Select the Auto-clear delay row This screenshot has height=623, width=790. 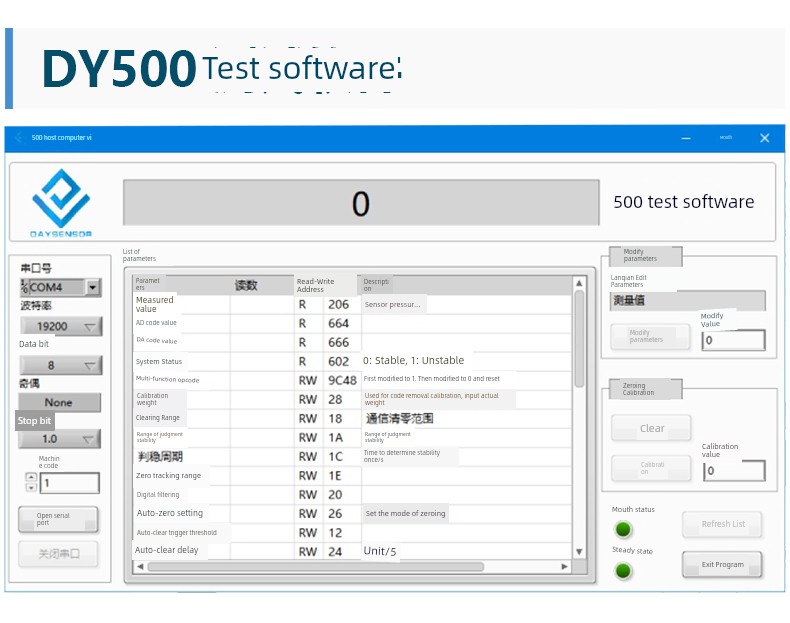pos(352,551)
